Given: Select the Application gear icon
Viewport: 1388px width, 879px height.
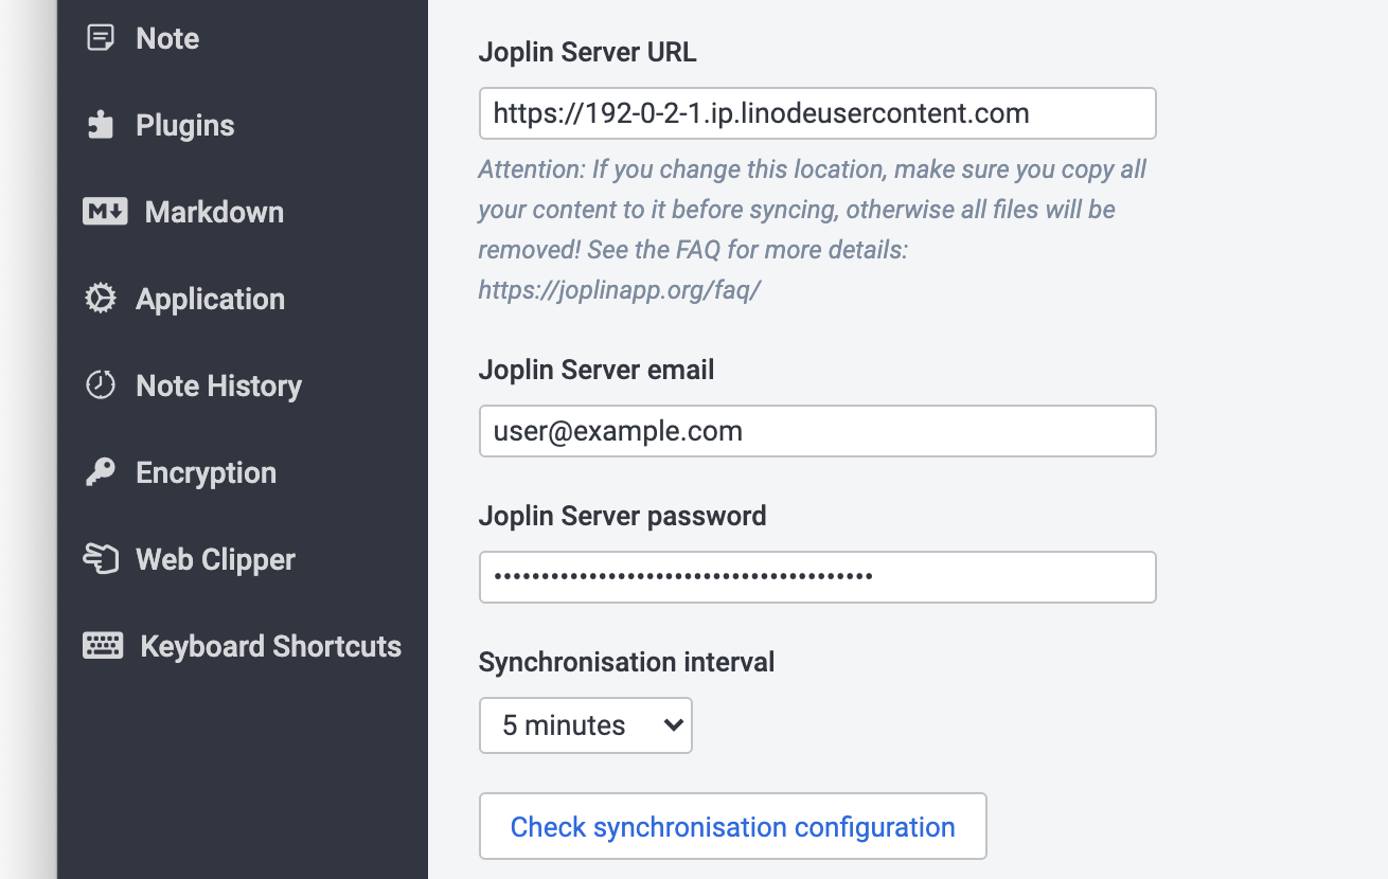Looking at the screenshot, I should coord(100,298).
